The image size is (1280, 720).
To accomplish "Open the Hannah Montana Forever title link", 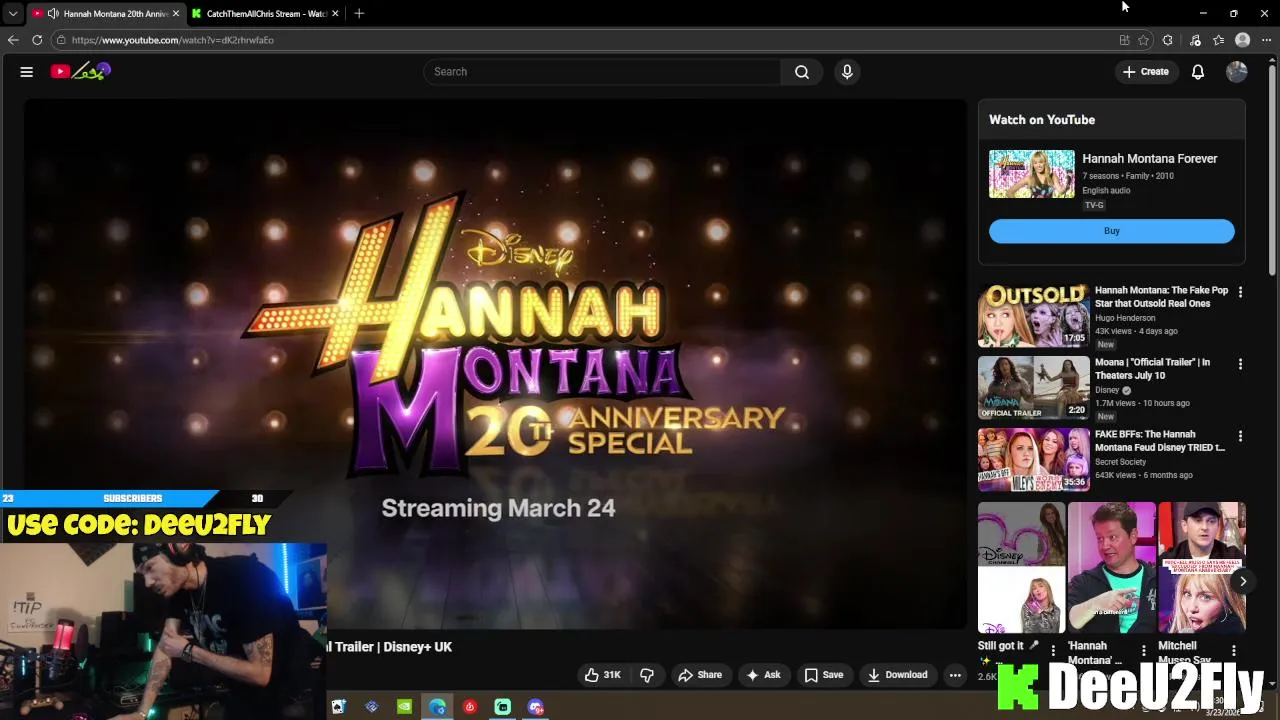I will 1150,158.
